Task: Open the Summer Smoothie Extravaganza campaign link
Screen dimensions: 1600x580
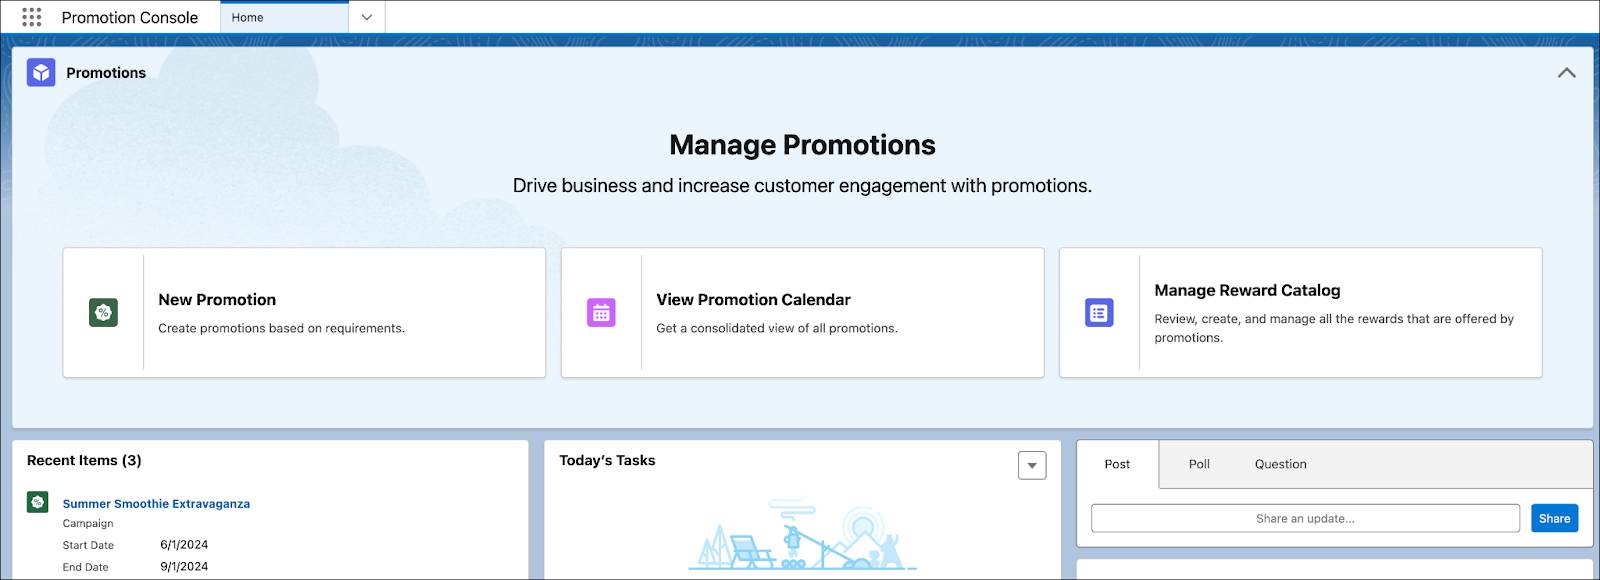Action: 154,503
